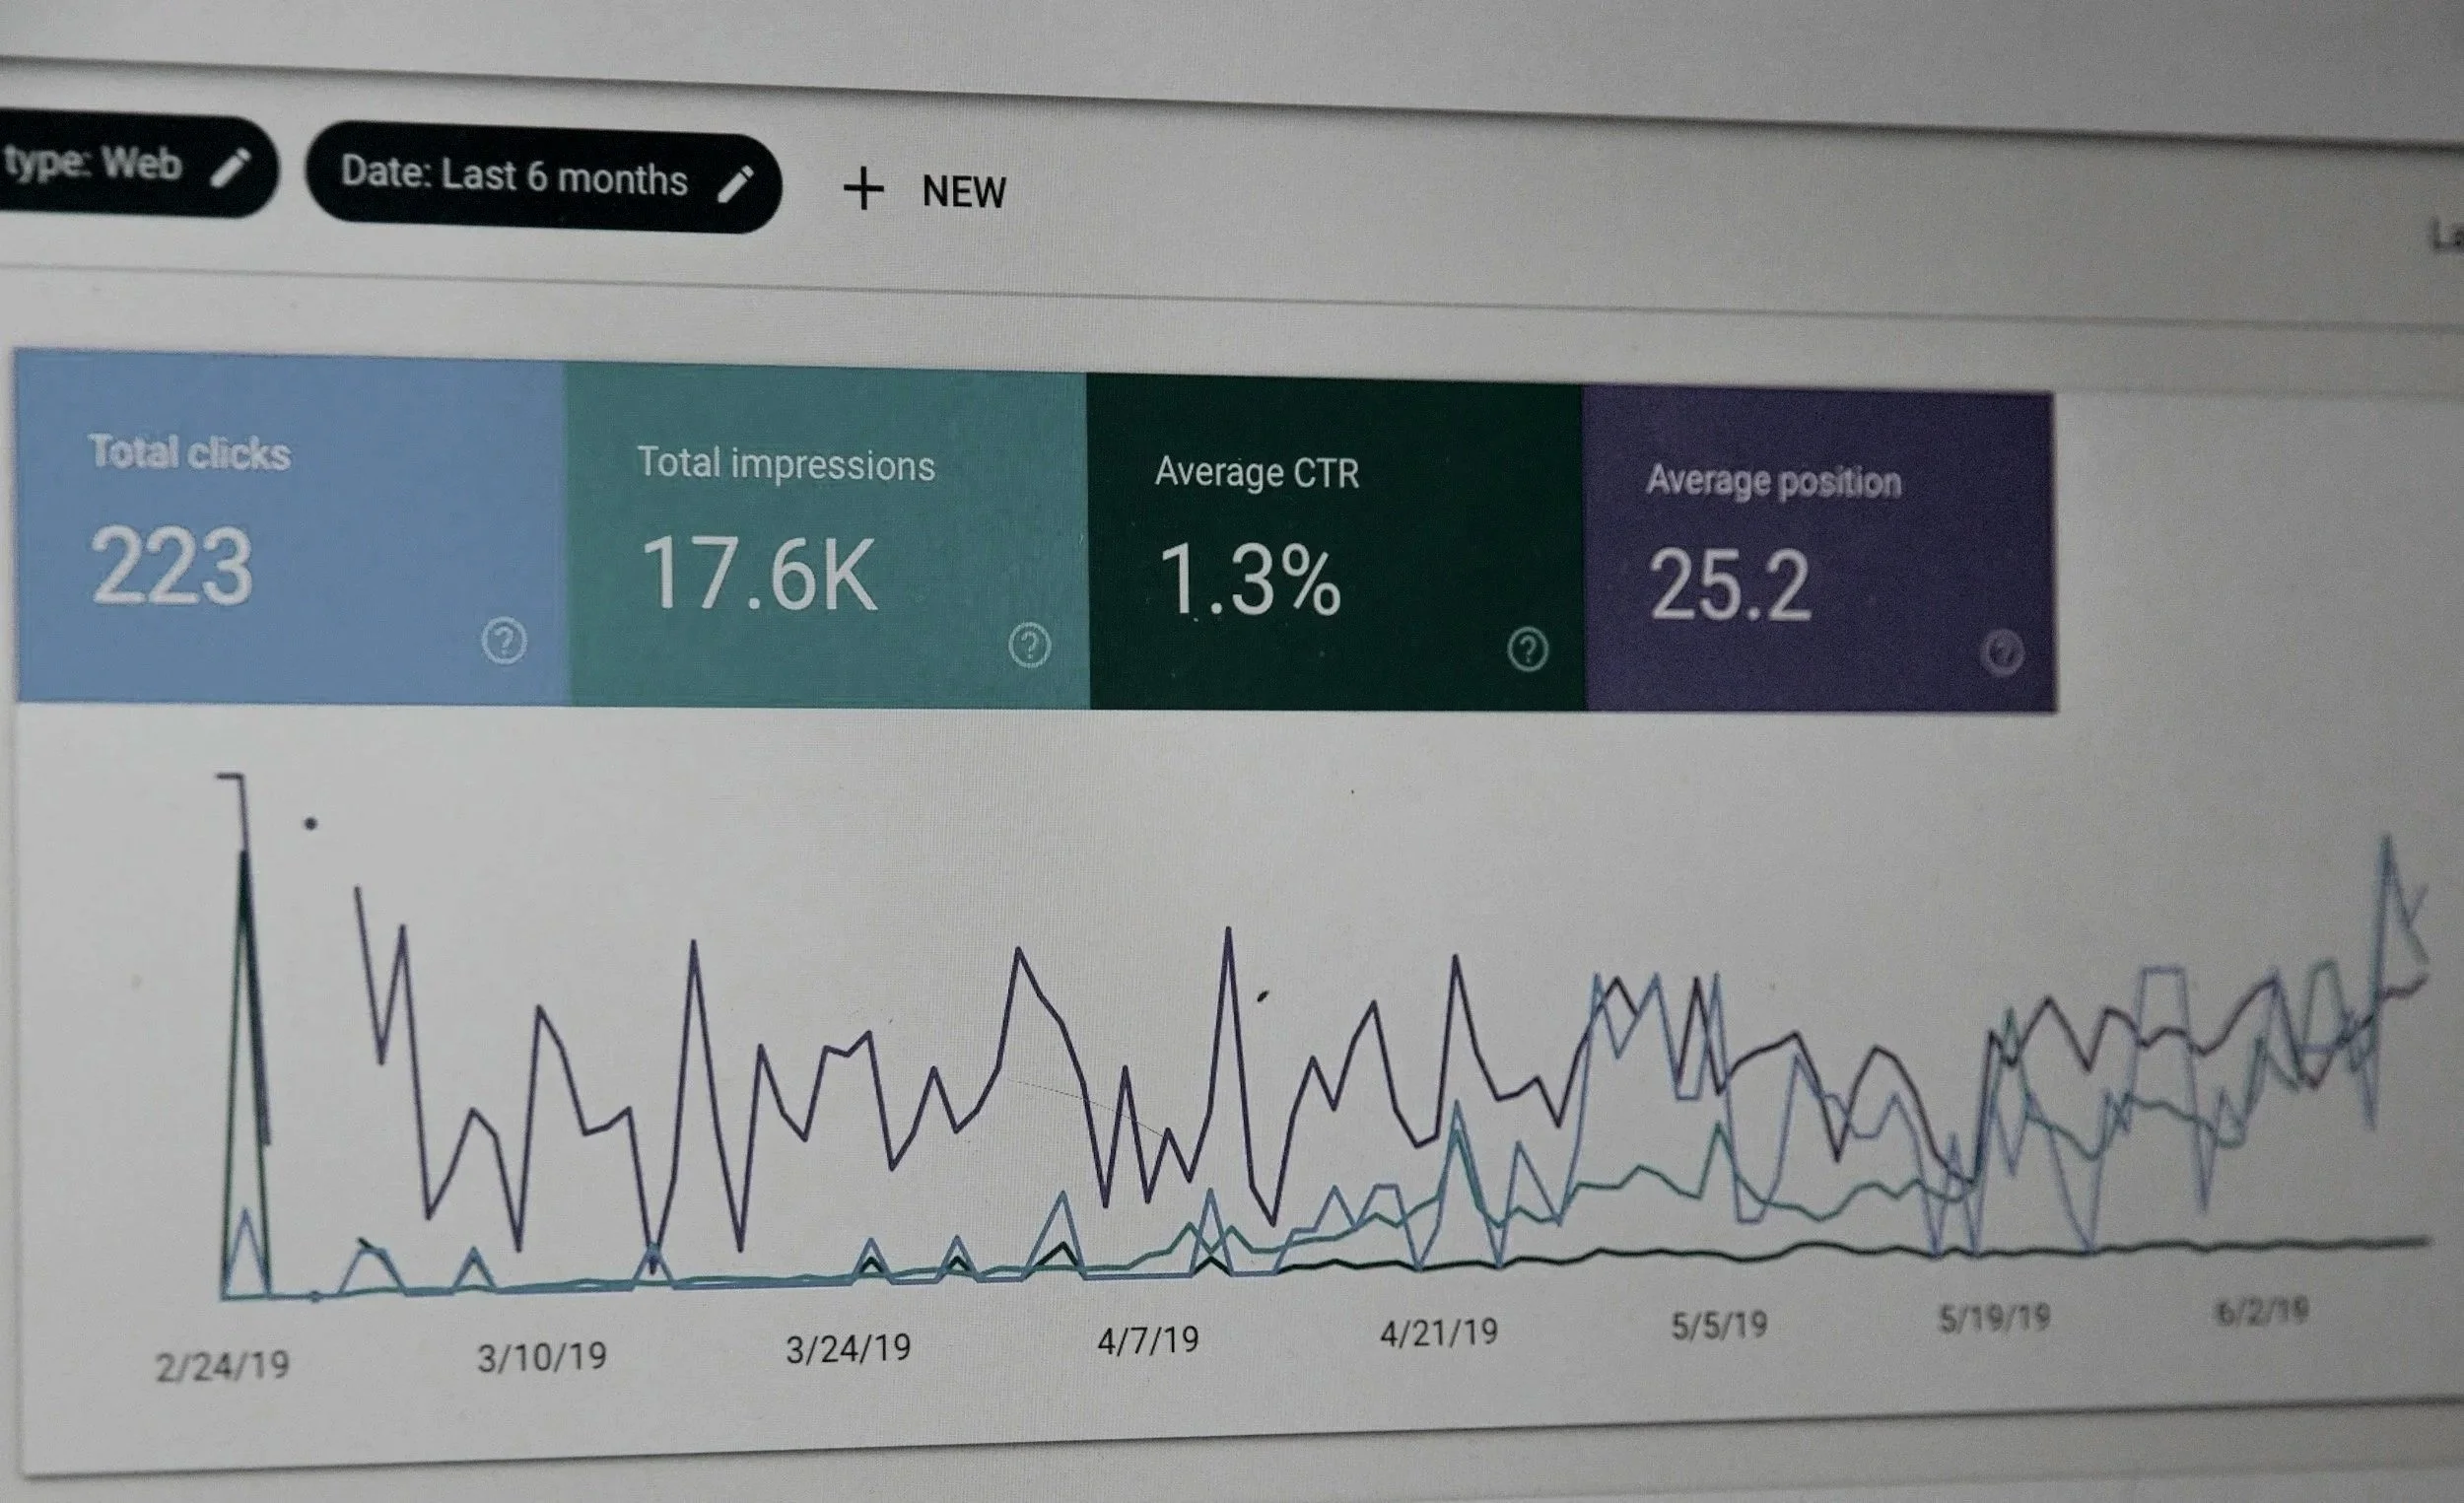The width and height of the screenshot is (2464, 1503).
Task: Click the 223 total clicks value
Action: tap(171, 567)
